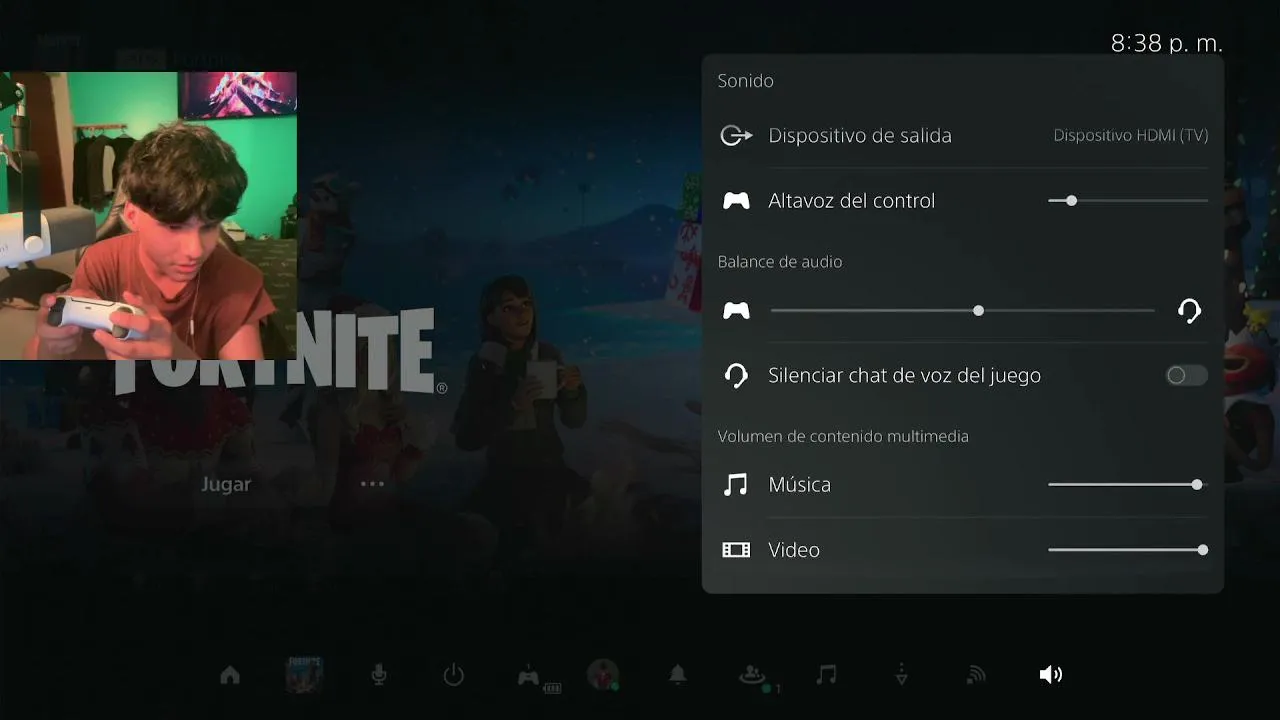Open the downloads and uploads icon

click(901, 675)
